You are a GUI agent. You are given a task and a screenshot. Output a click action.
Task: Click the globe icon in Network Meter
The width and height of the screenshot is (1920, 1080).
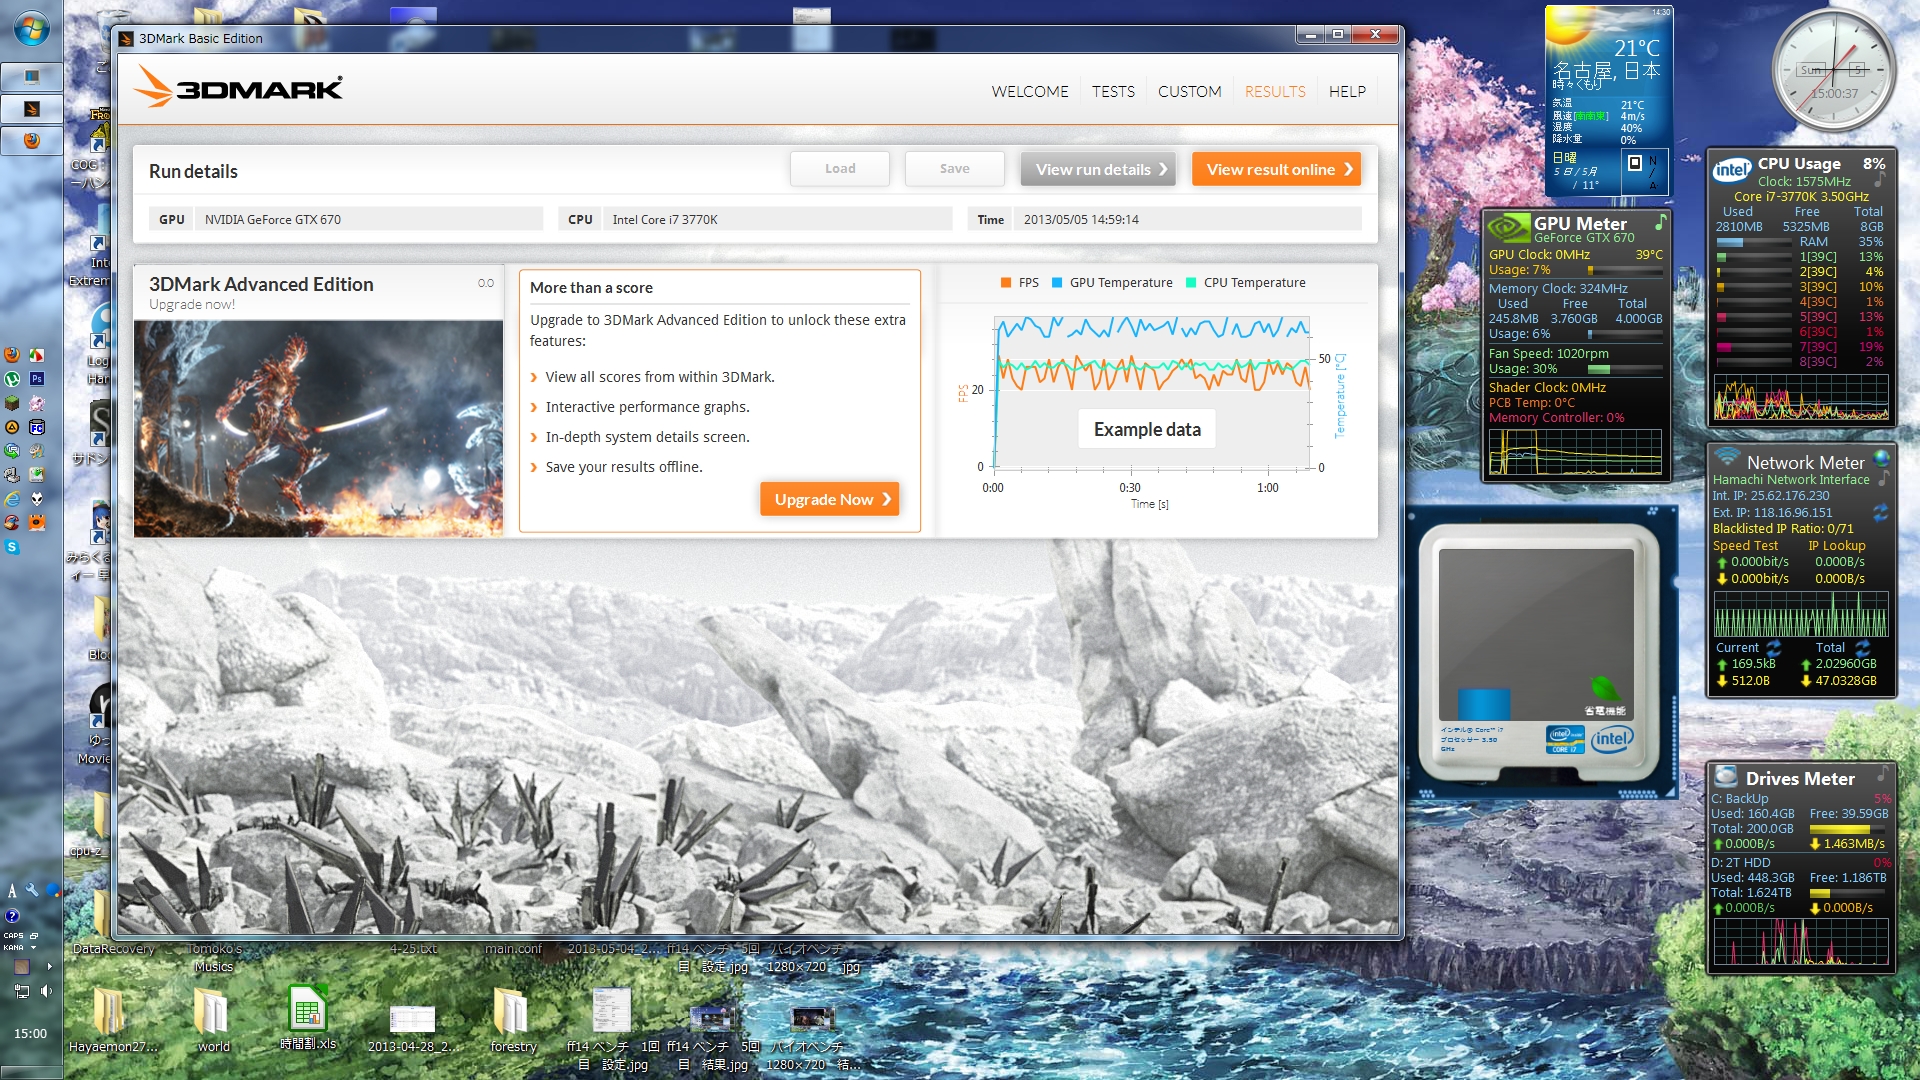point(1882,458)
